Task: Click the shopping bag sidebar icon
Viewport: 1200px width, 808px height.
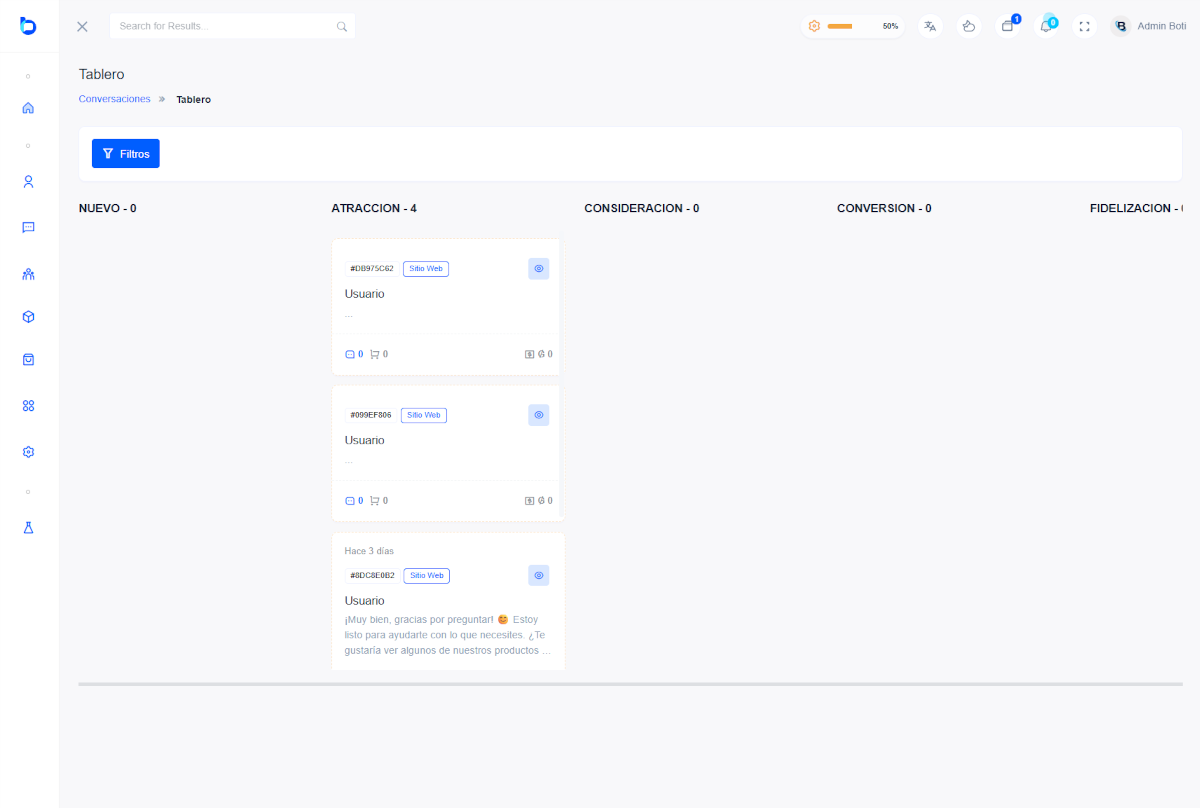Action: pos(28,359)
